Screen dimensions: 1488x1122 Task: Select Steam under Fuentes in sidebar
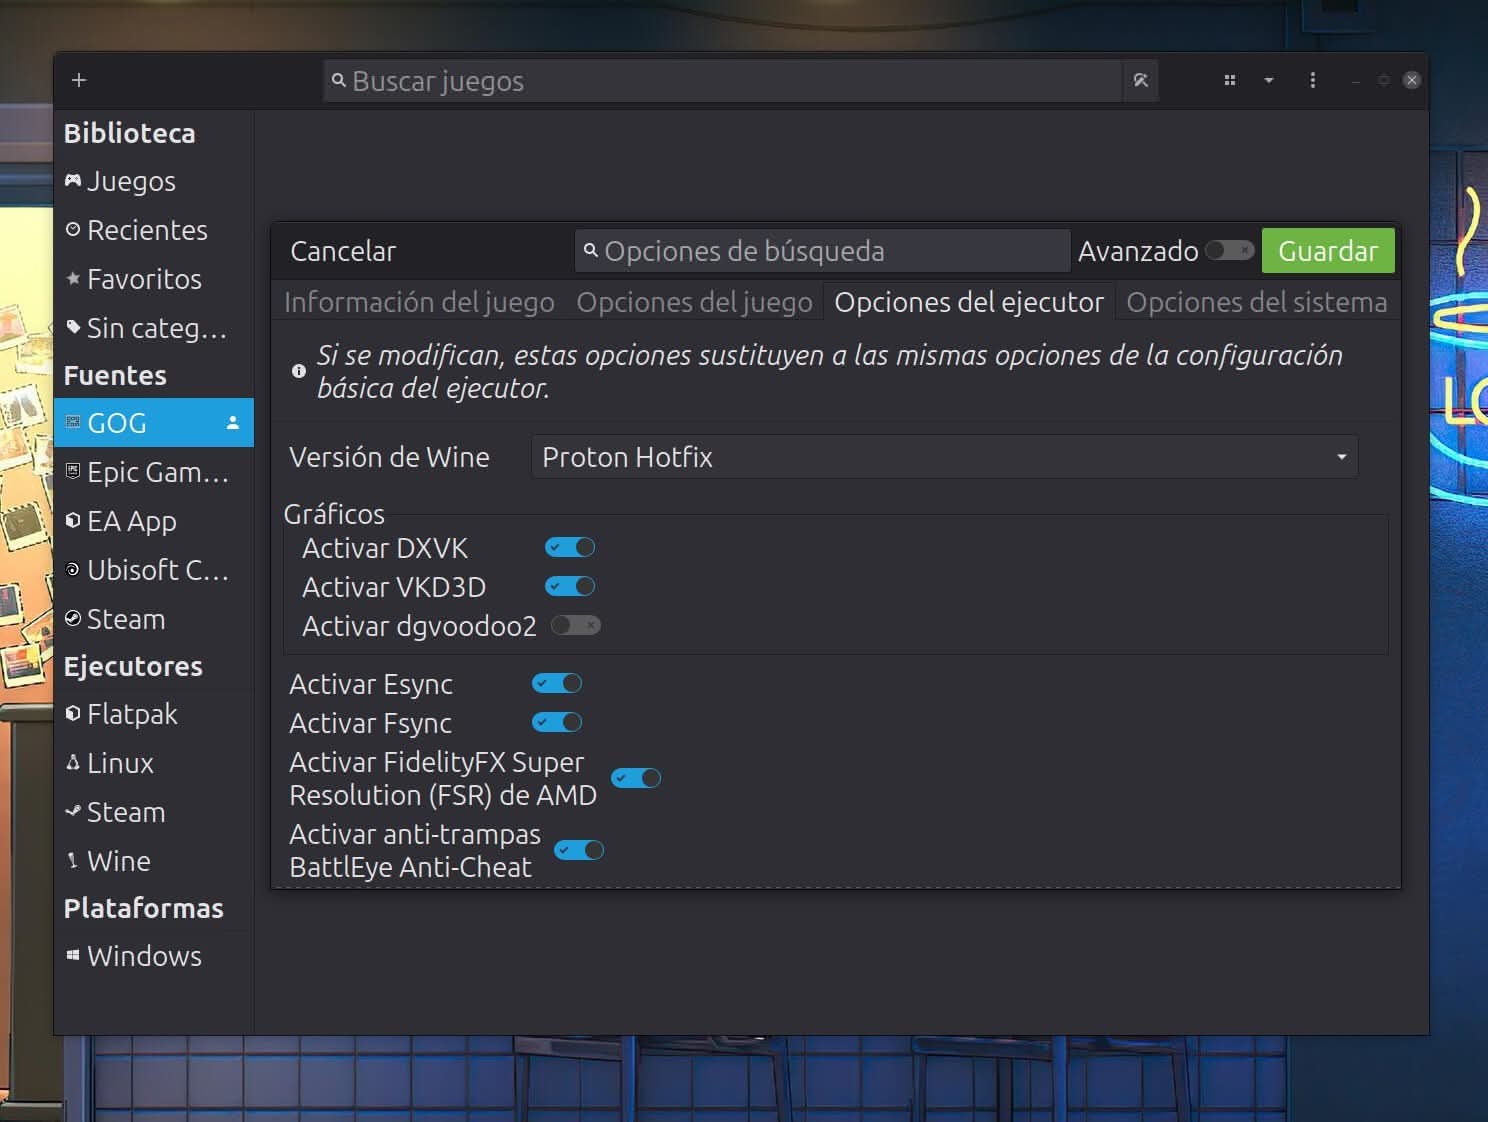(x=126, y=619)
